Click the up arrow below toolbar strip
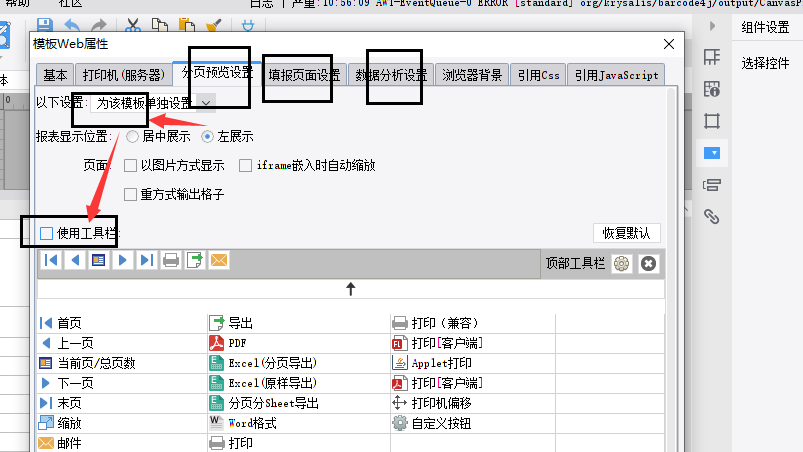Screen dimensions: 803x452 (x=351, y=289)
